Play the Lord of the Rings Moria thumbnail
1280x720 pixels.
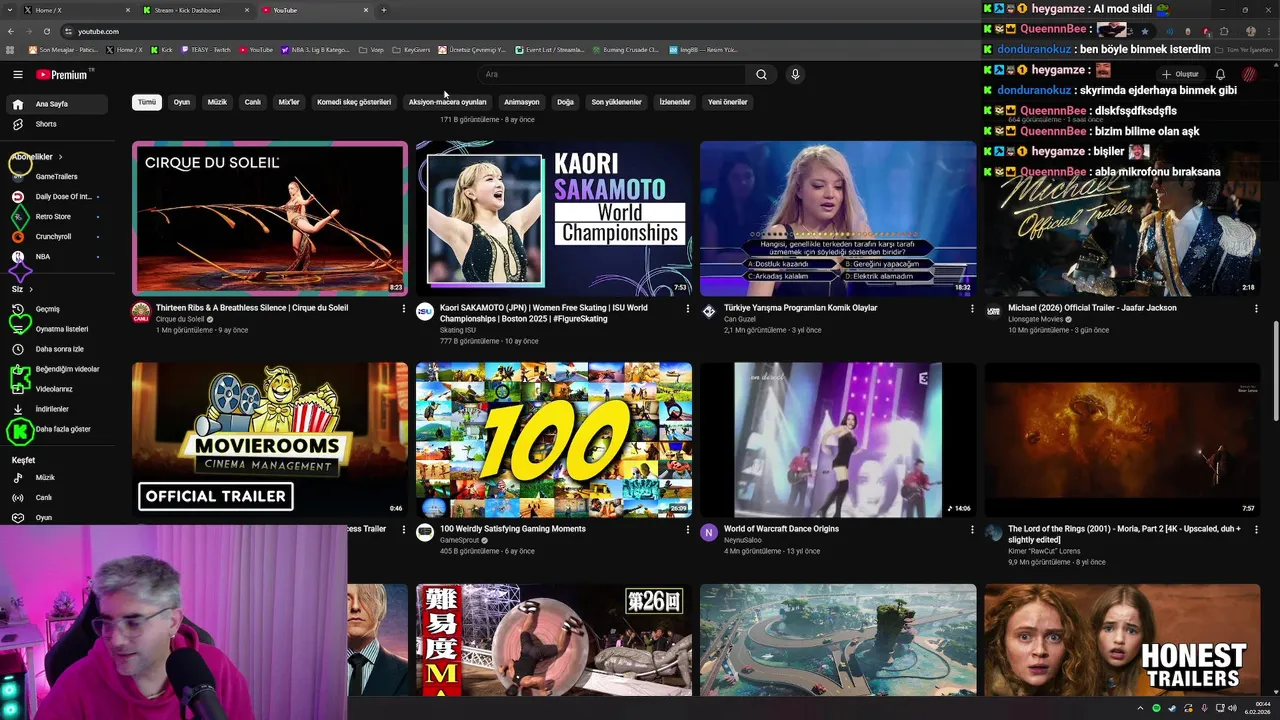[1122, 440]
